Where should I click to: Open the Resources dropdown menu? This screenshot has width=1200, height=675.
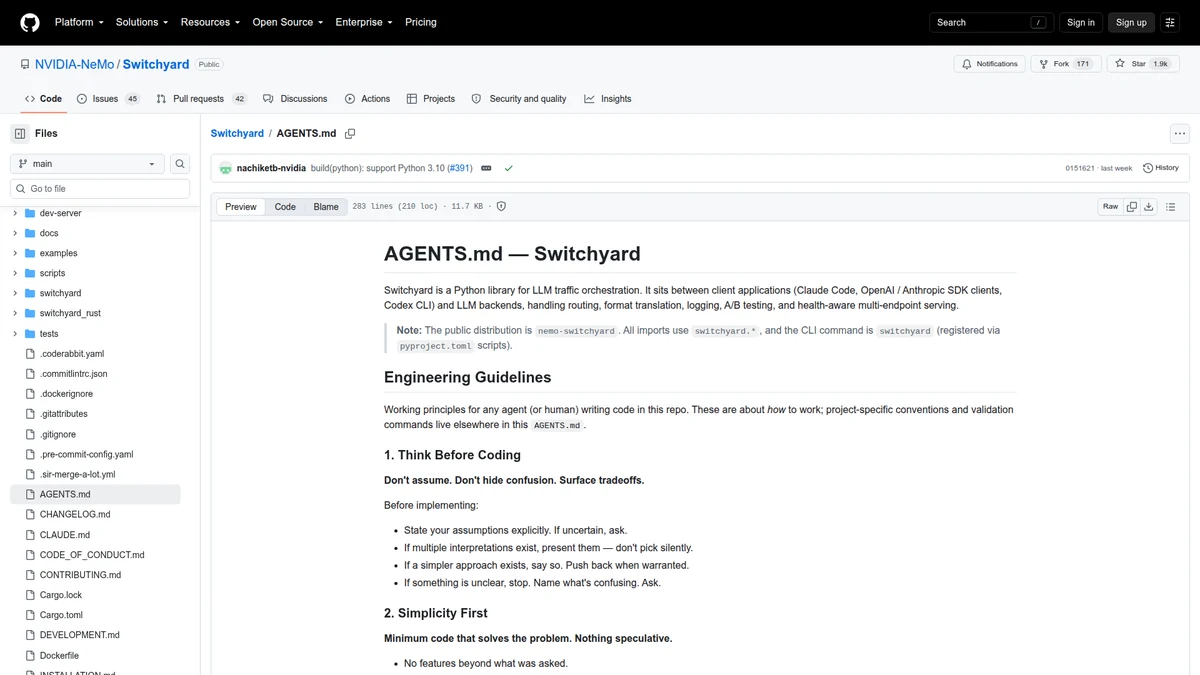(x=210, y=22)
